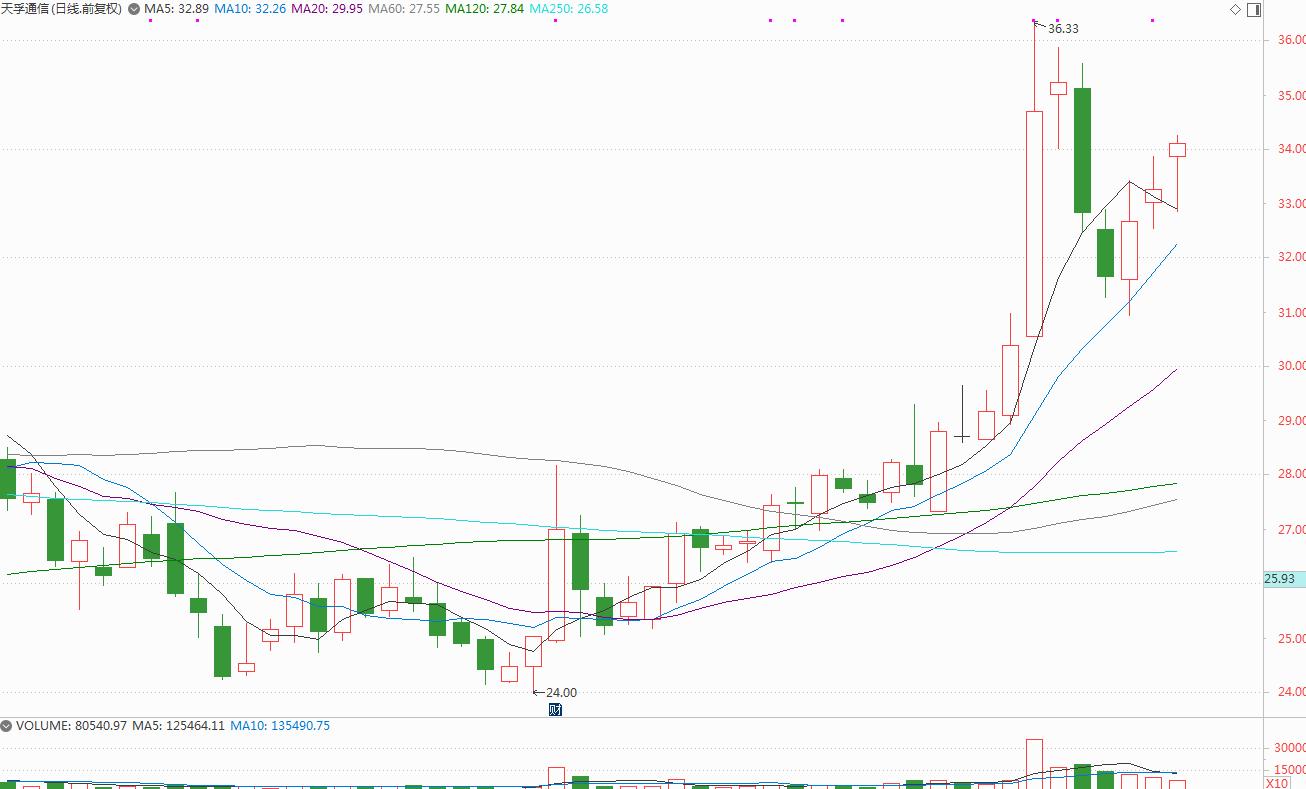This screenshot has width=1306, height=789.
Task: Click the 28.00 price axis label
Action: click(x=1291, y=474)
